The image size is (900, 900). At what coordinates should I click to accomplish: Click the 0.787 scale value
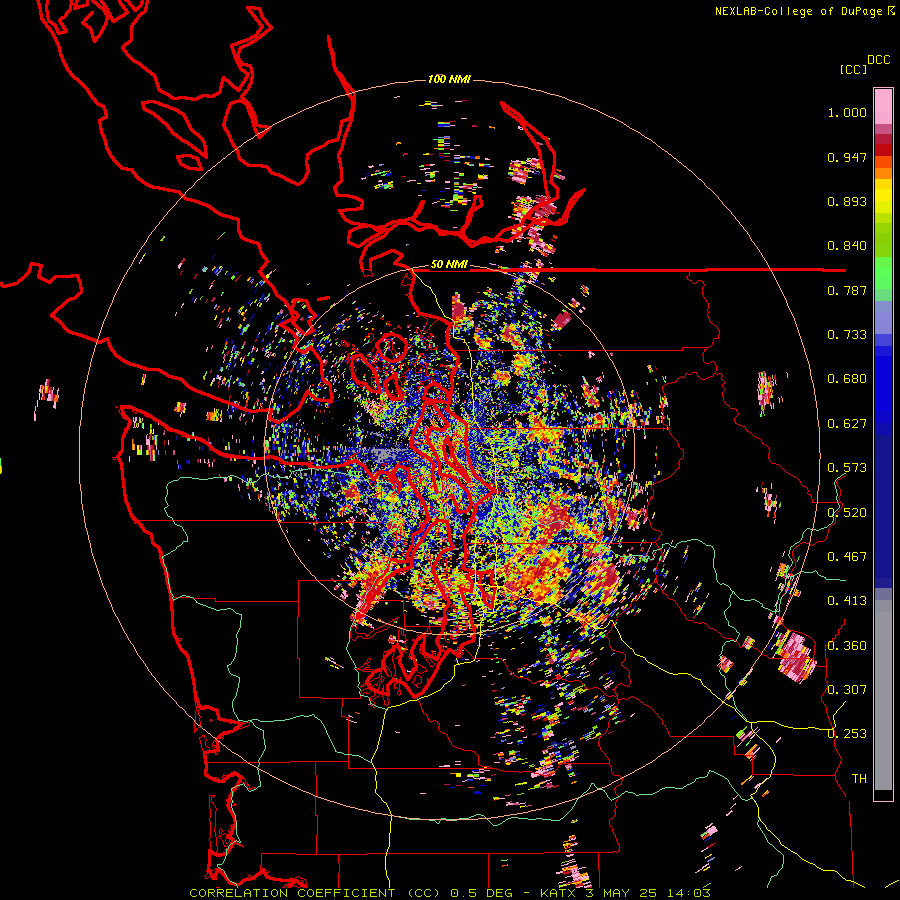tap(847, 290)
